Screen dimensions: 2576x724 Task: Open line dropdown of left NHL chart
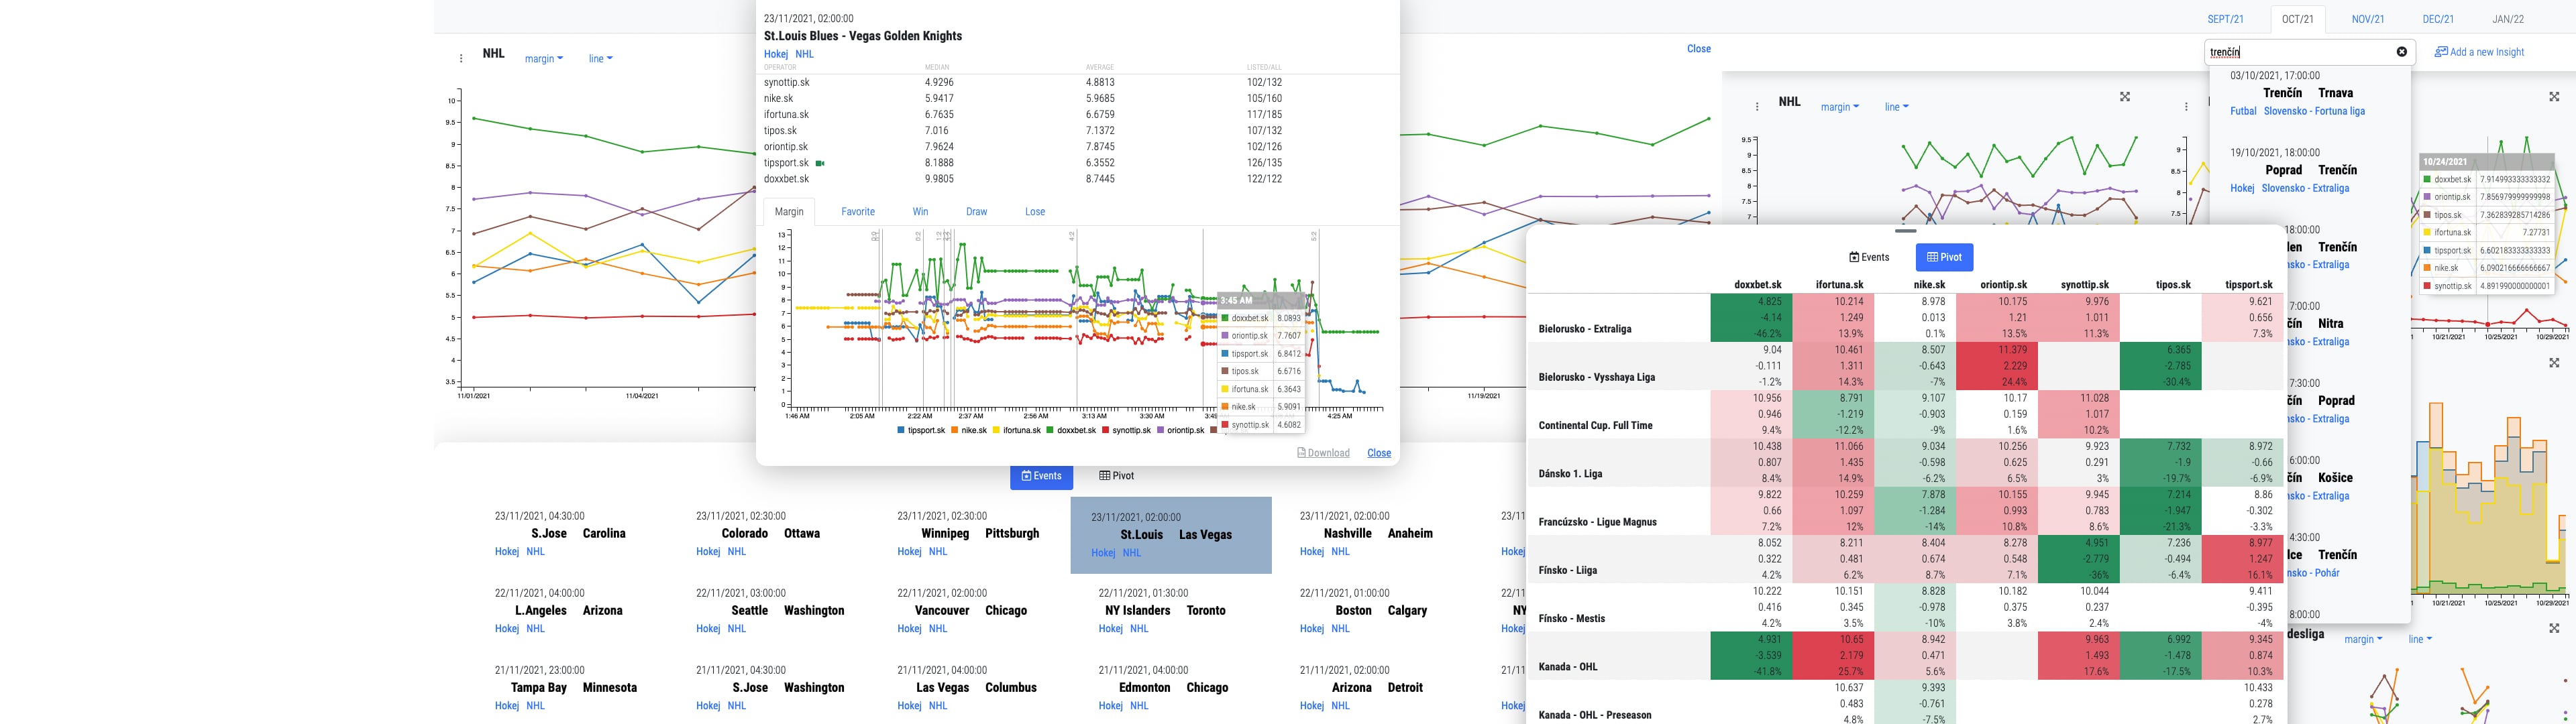click(600, 59)
